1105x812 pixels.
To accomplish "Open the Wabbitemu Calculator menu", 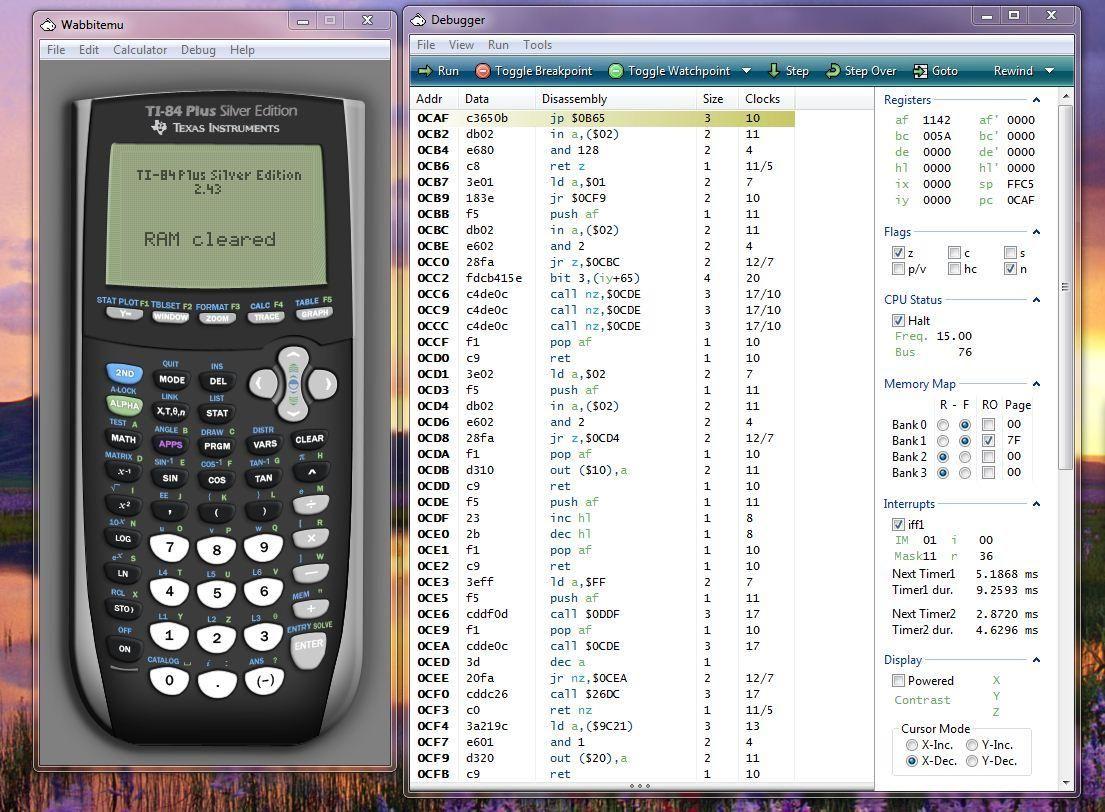I will (140, 49).
